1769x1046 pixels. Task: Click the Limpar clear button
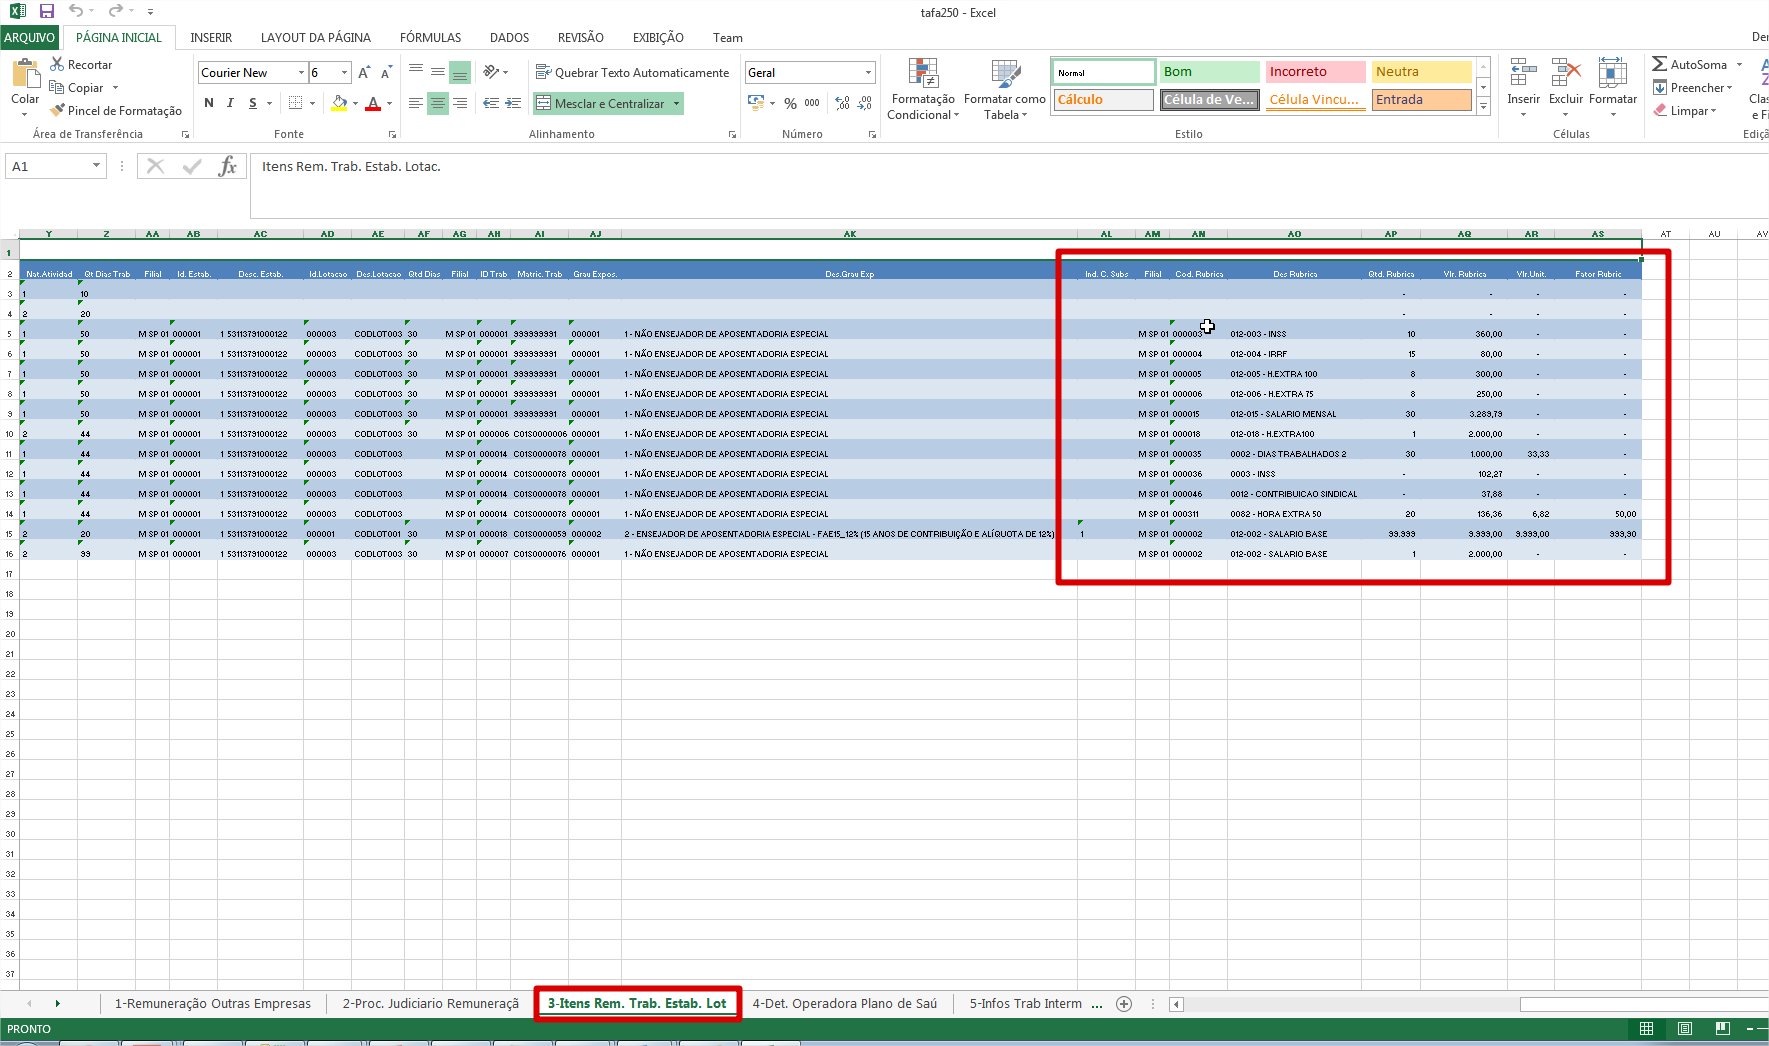(1684, 111)
